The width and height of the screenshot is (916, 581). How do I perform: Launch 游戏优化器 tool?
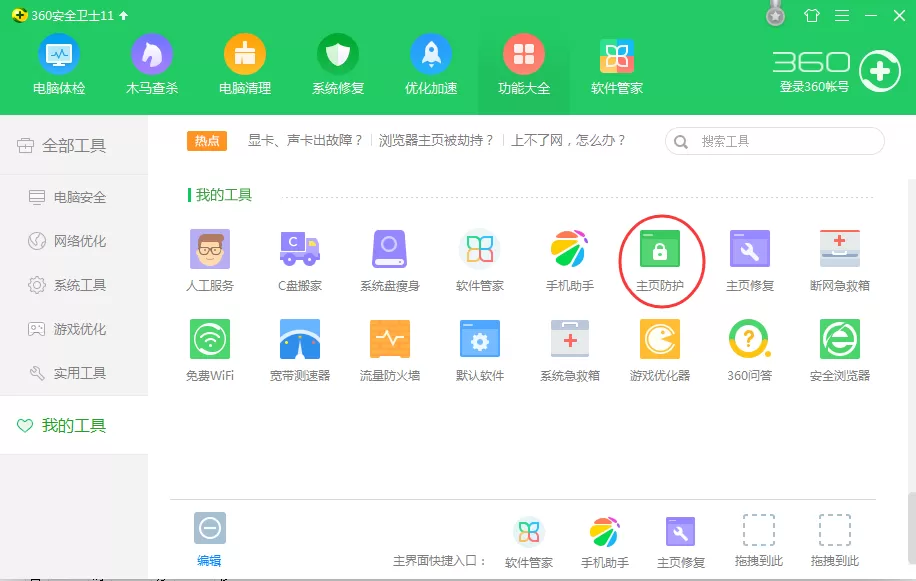pos(660,350)
